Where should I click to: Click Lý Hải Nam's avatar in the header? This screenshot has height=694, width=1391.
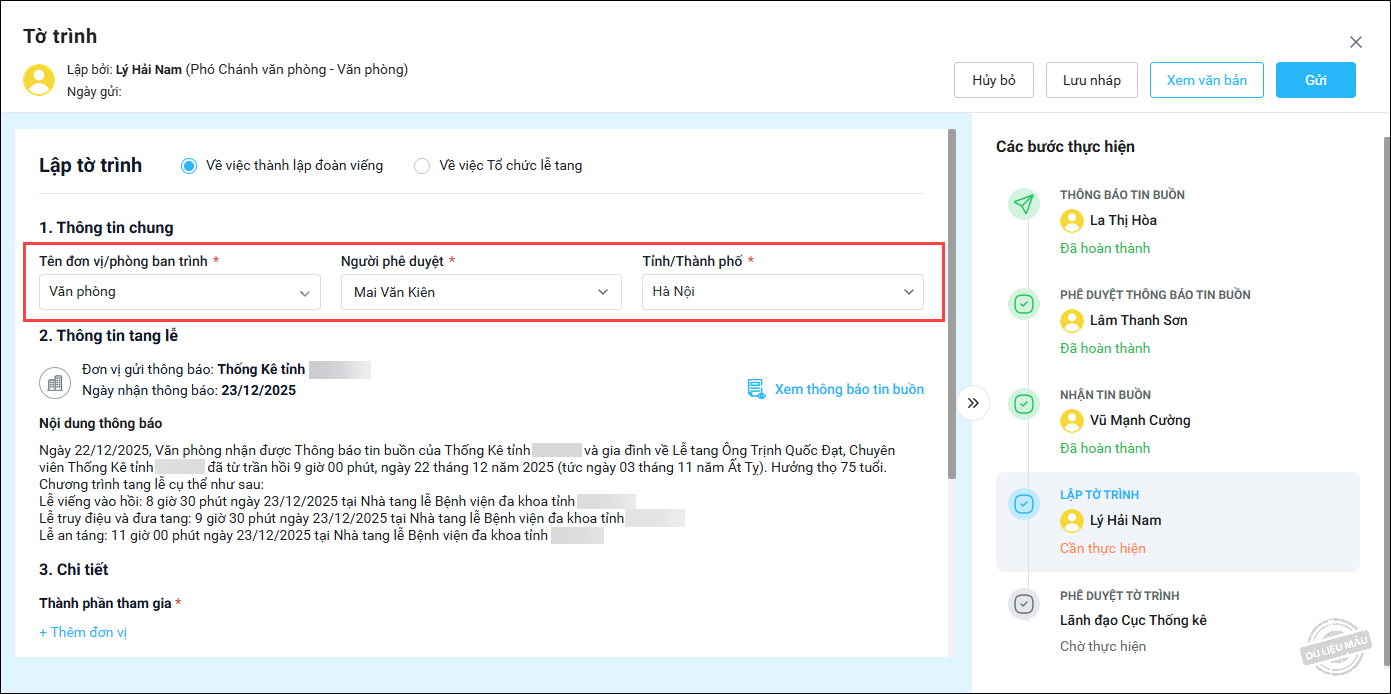pyautogui.click(x=39, y=80)
